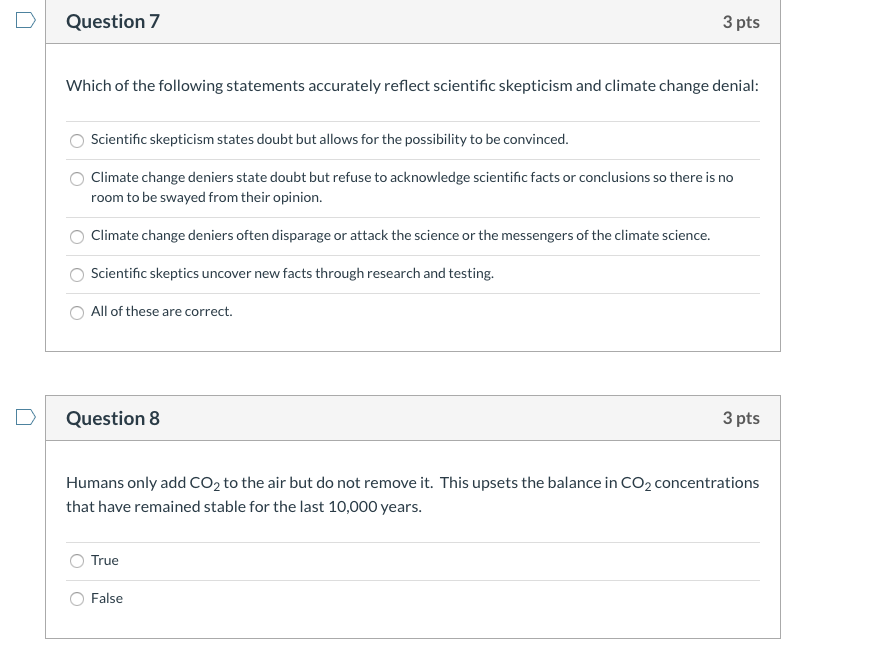Click the Question 7 header
Screen dimensions: 871x668
(x=113, y=21)
